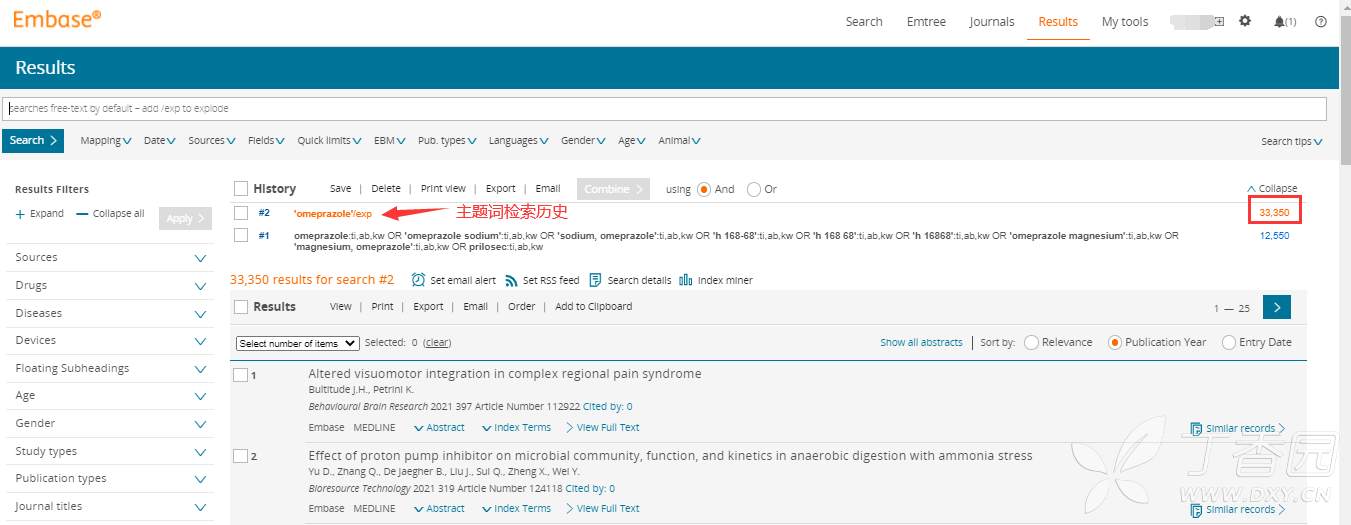Click the blue Search button
Viewport: 1351px width, 525px height.
tap(33, 141)
